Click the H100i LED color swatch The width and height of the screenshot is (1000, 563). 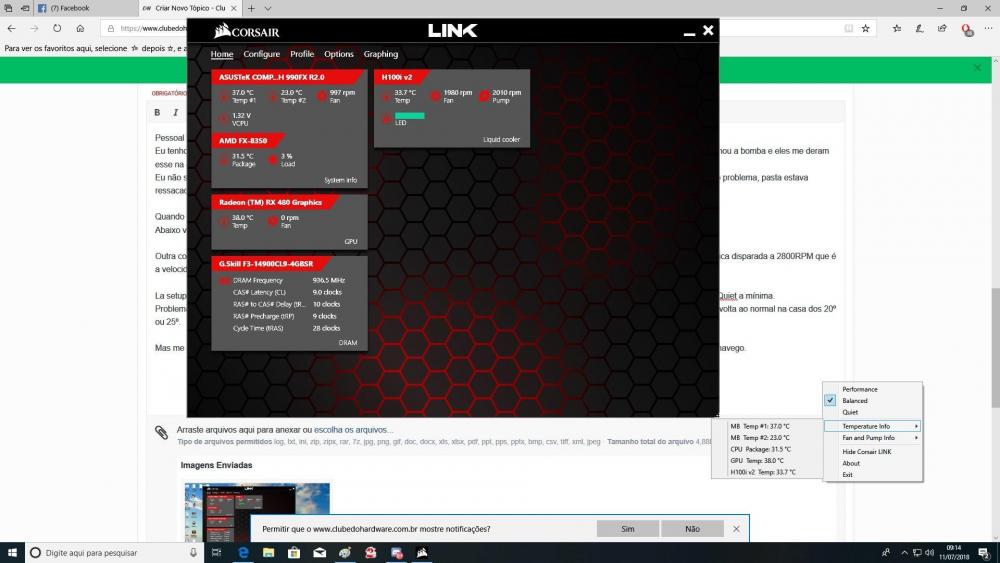410,117
